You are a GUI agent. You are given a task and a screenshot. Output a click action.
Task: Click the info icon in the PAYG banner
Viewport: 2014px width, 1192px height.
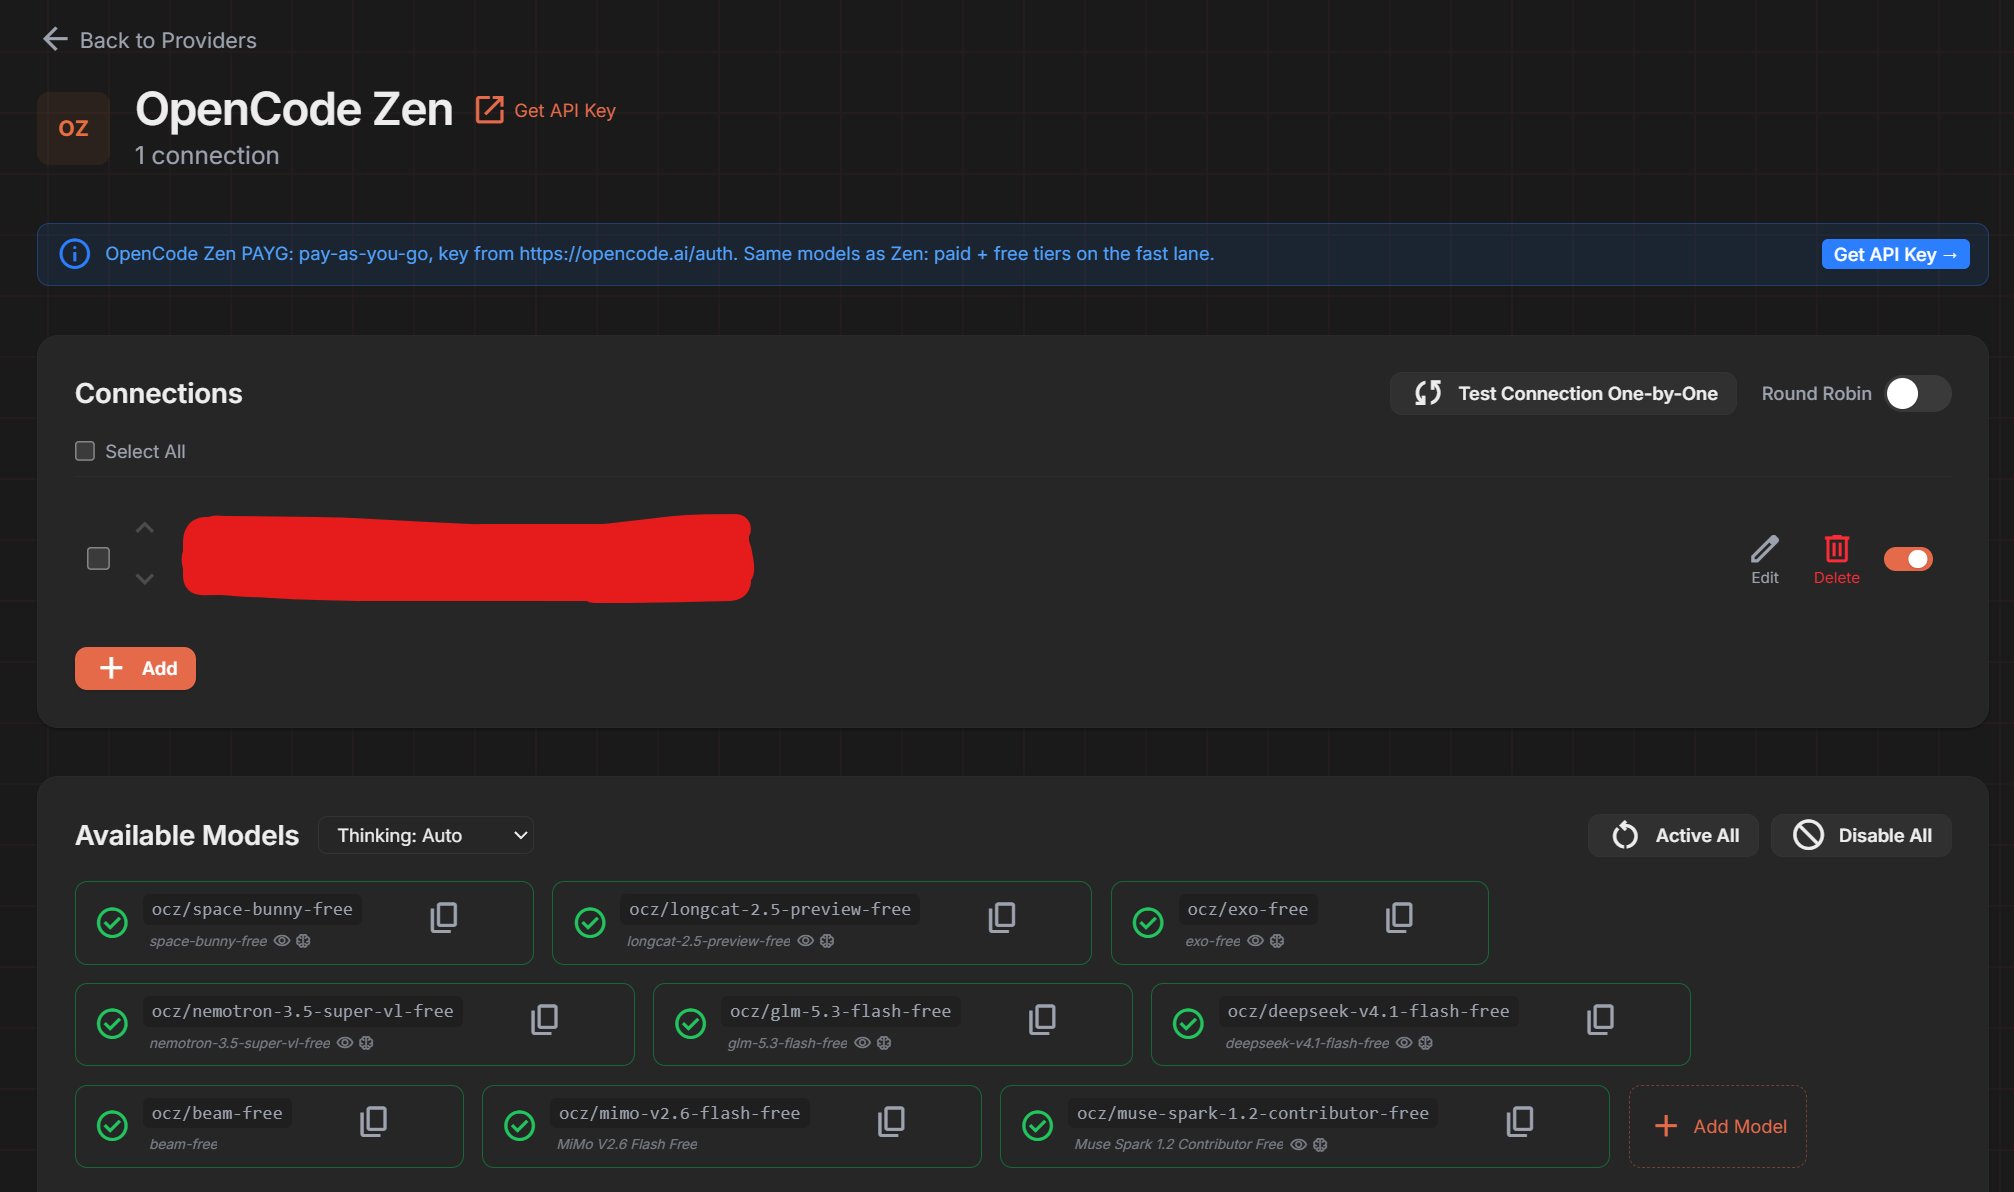click(x=75, y=254)
